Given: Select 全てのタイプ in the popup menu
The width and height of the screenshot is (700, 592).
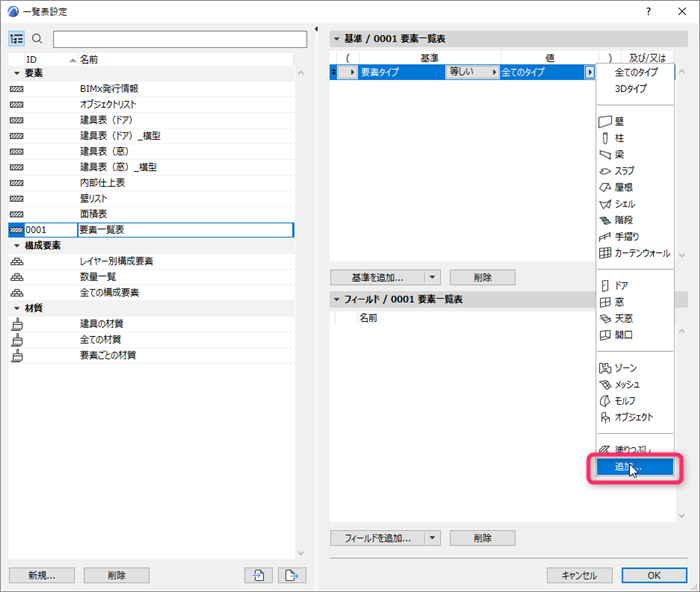Looking at the screenshot, I should (636, 72).
